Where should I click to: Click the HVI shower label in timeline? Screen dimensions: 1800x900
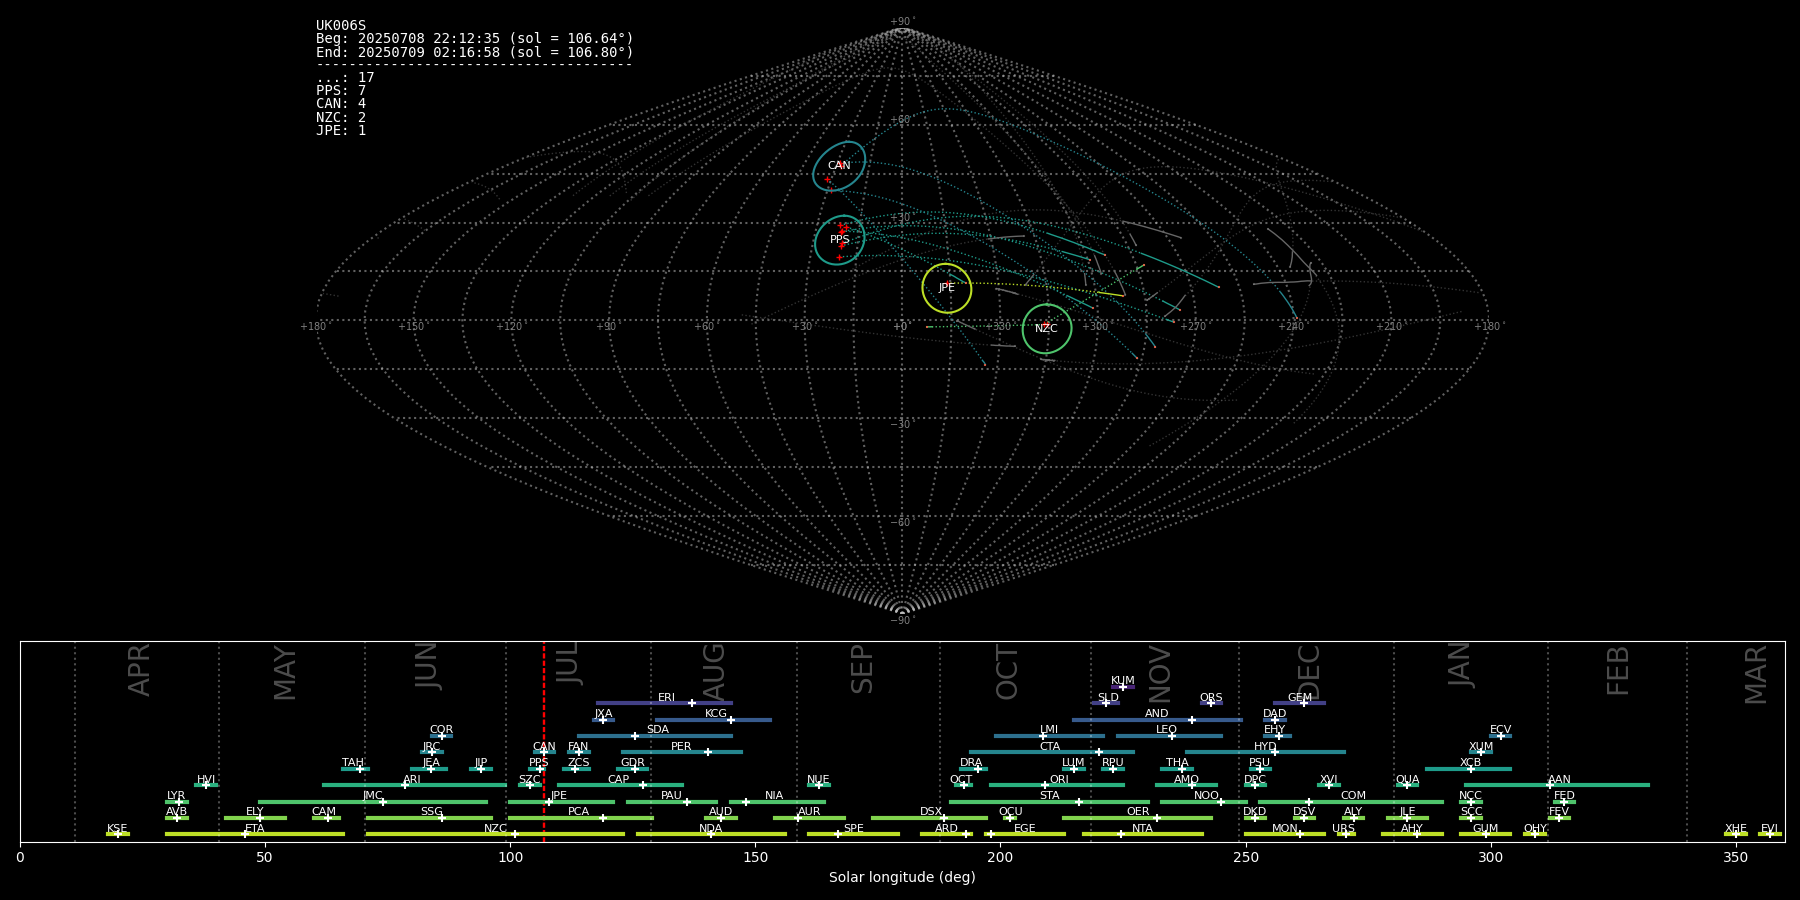click(206, 779)
